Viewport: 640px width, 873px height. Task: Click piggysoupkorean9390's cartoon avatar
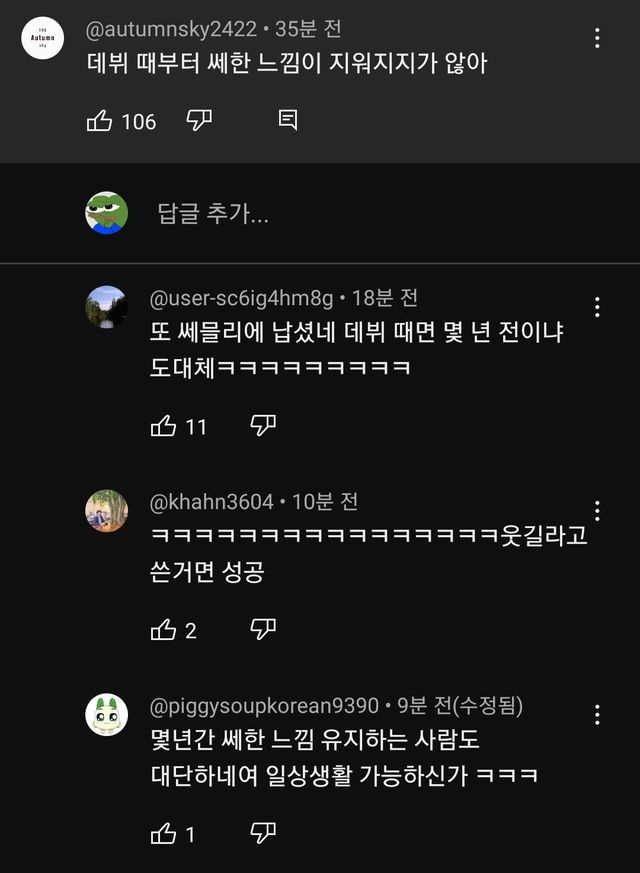click(x=106, y=714)
